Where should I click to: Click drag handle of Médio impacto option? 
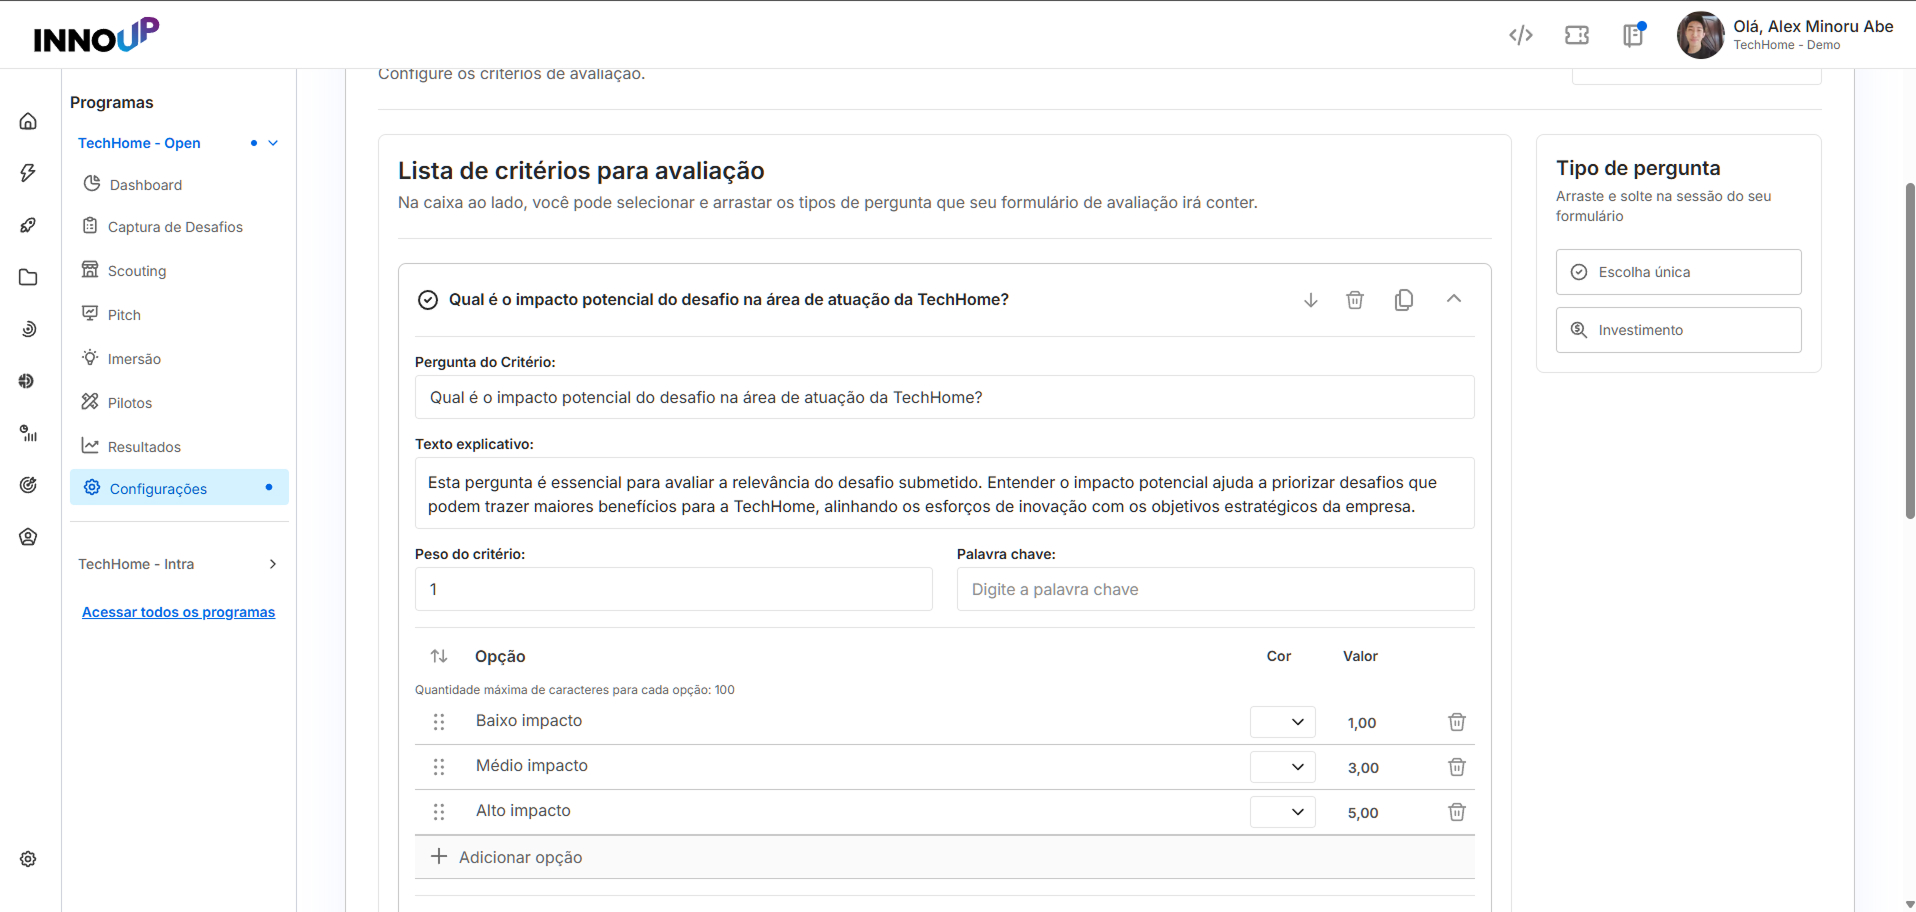click(439, 767)
